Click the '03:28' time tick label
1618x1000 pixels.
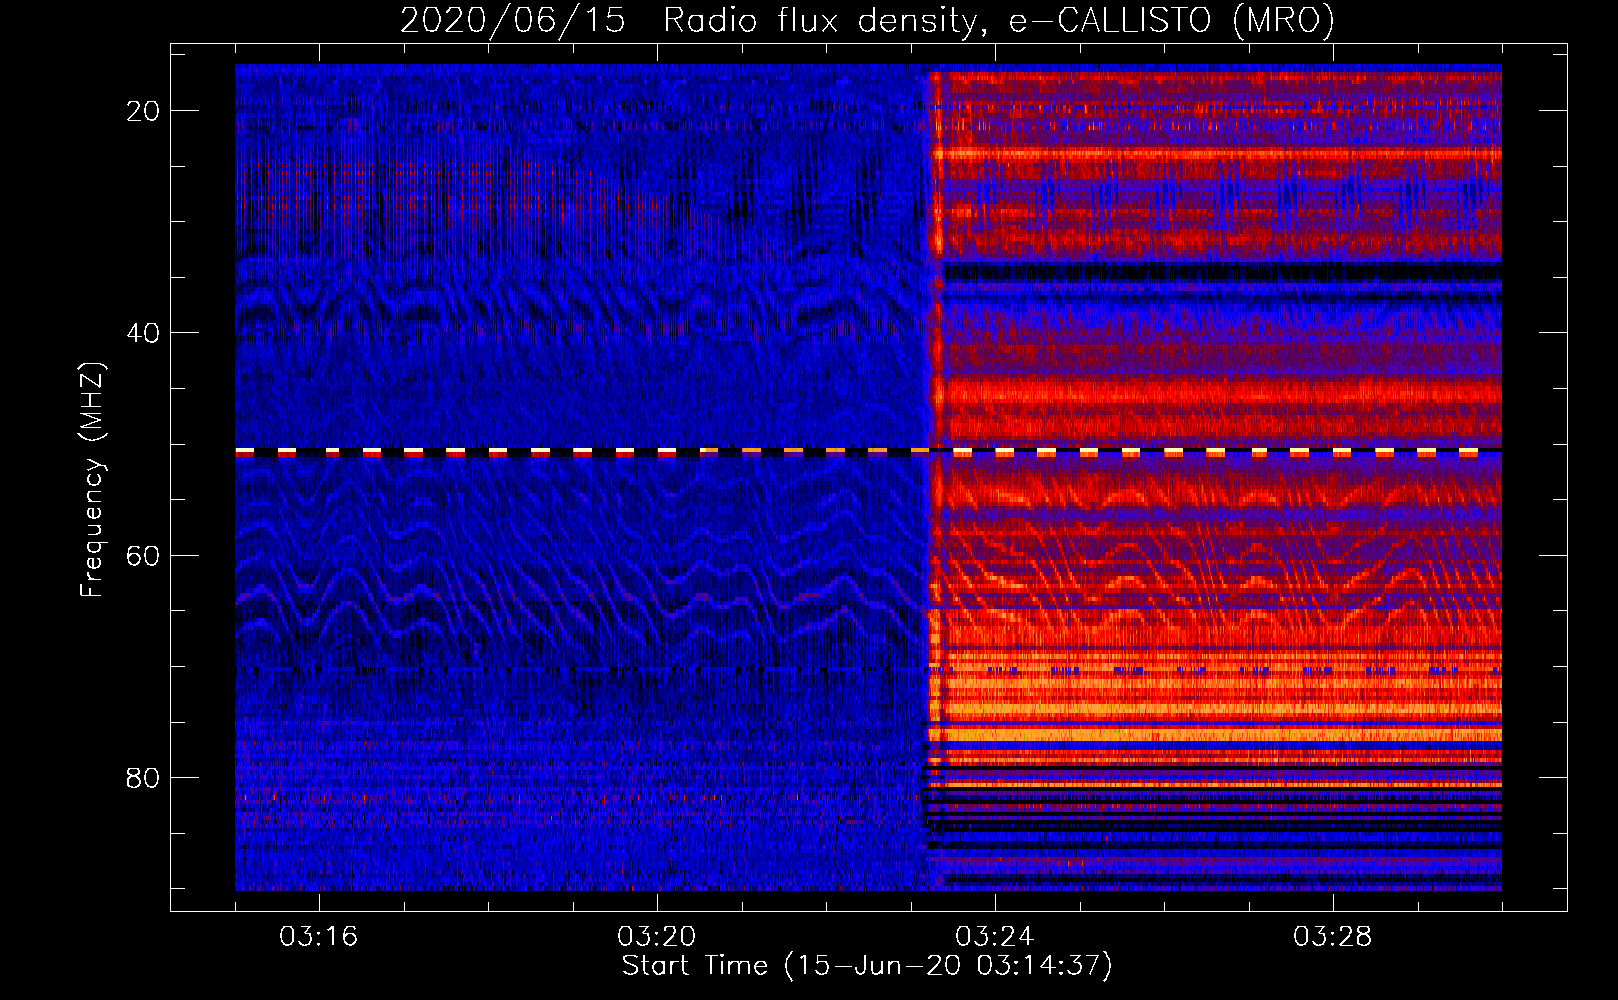(1333, 937)
